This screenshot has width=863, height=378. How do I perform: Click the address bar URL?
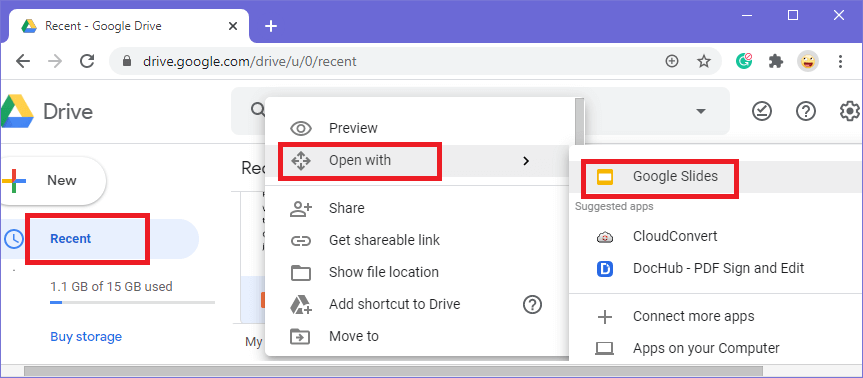pyautogui.click(x=249, y=62)
